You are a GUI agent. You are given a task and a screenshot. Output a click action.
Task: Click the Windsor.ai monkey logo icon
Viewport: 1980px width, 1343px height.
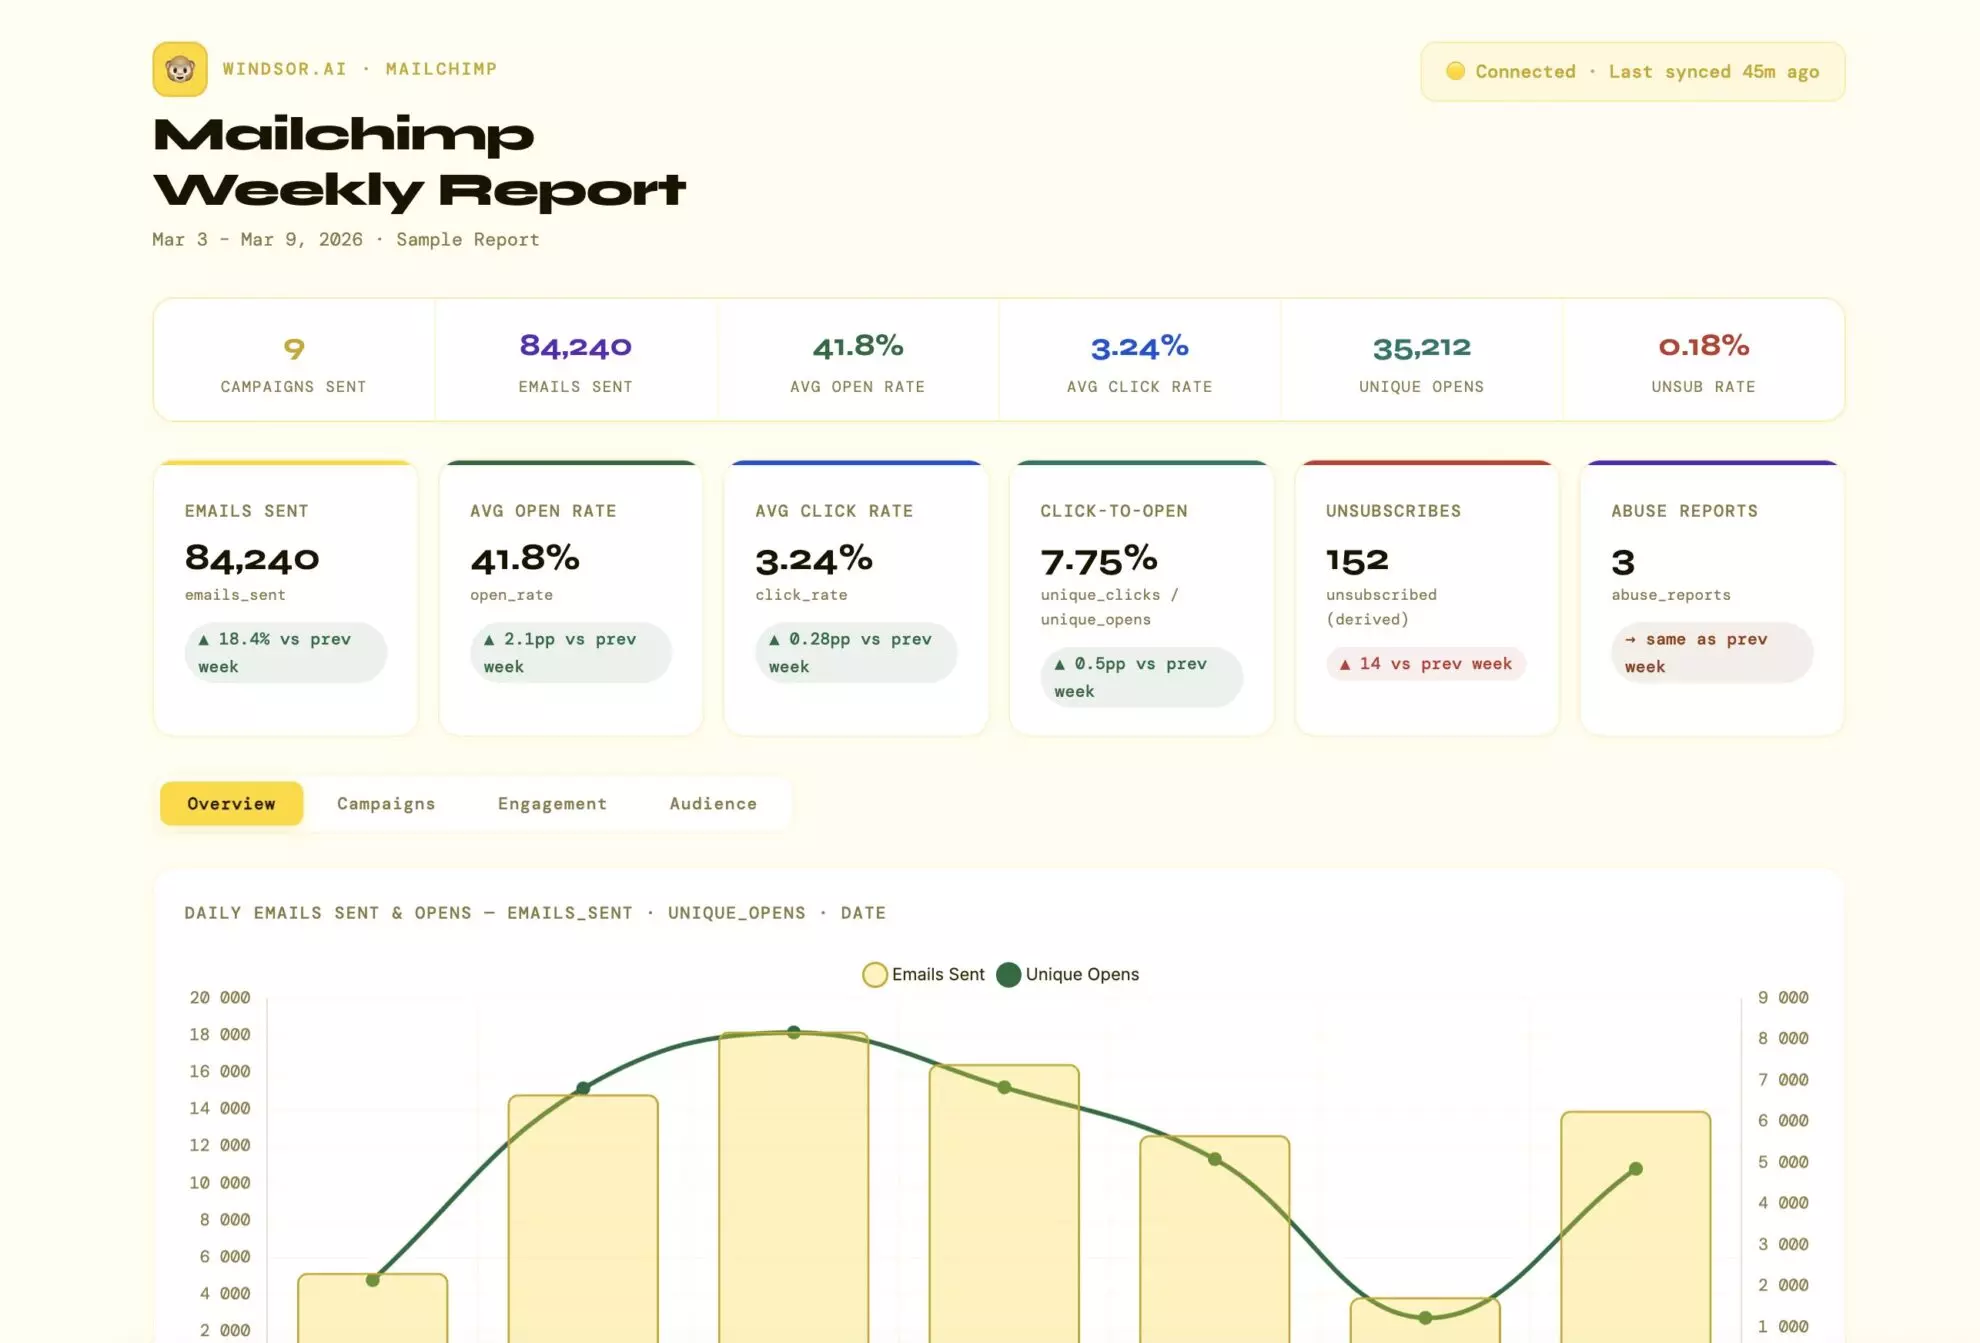coord(179,69)
